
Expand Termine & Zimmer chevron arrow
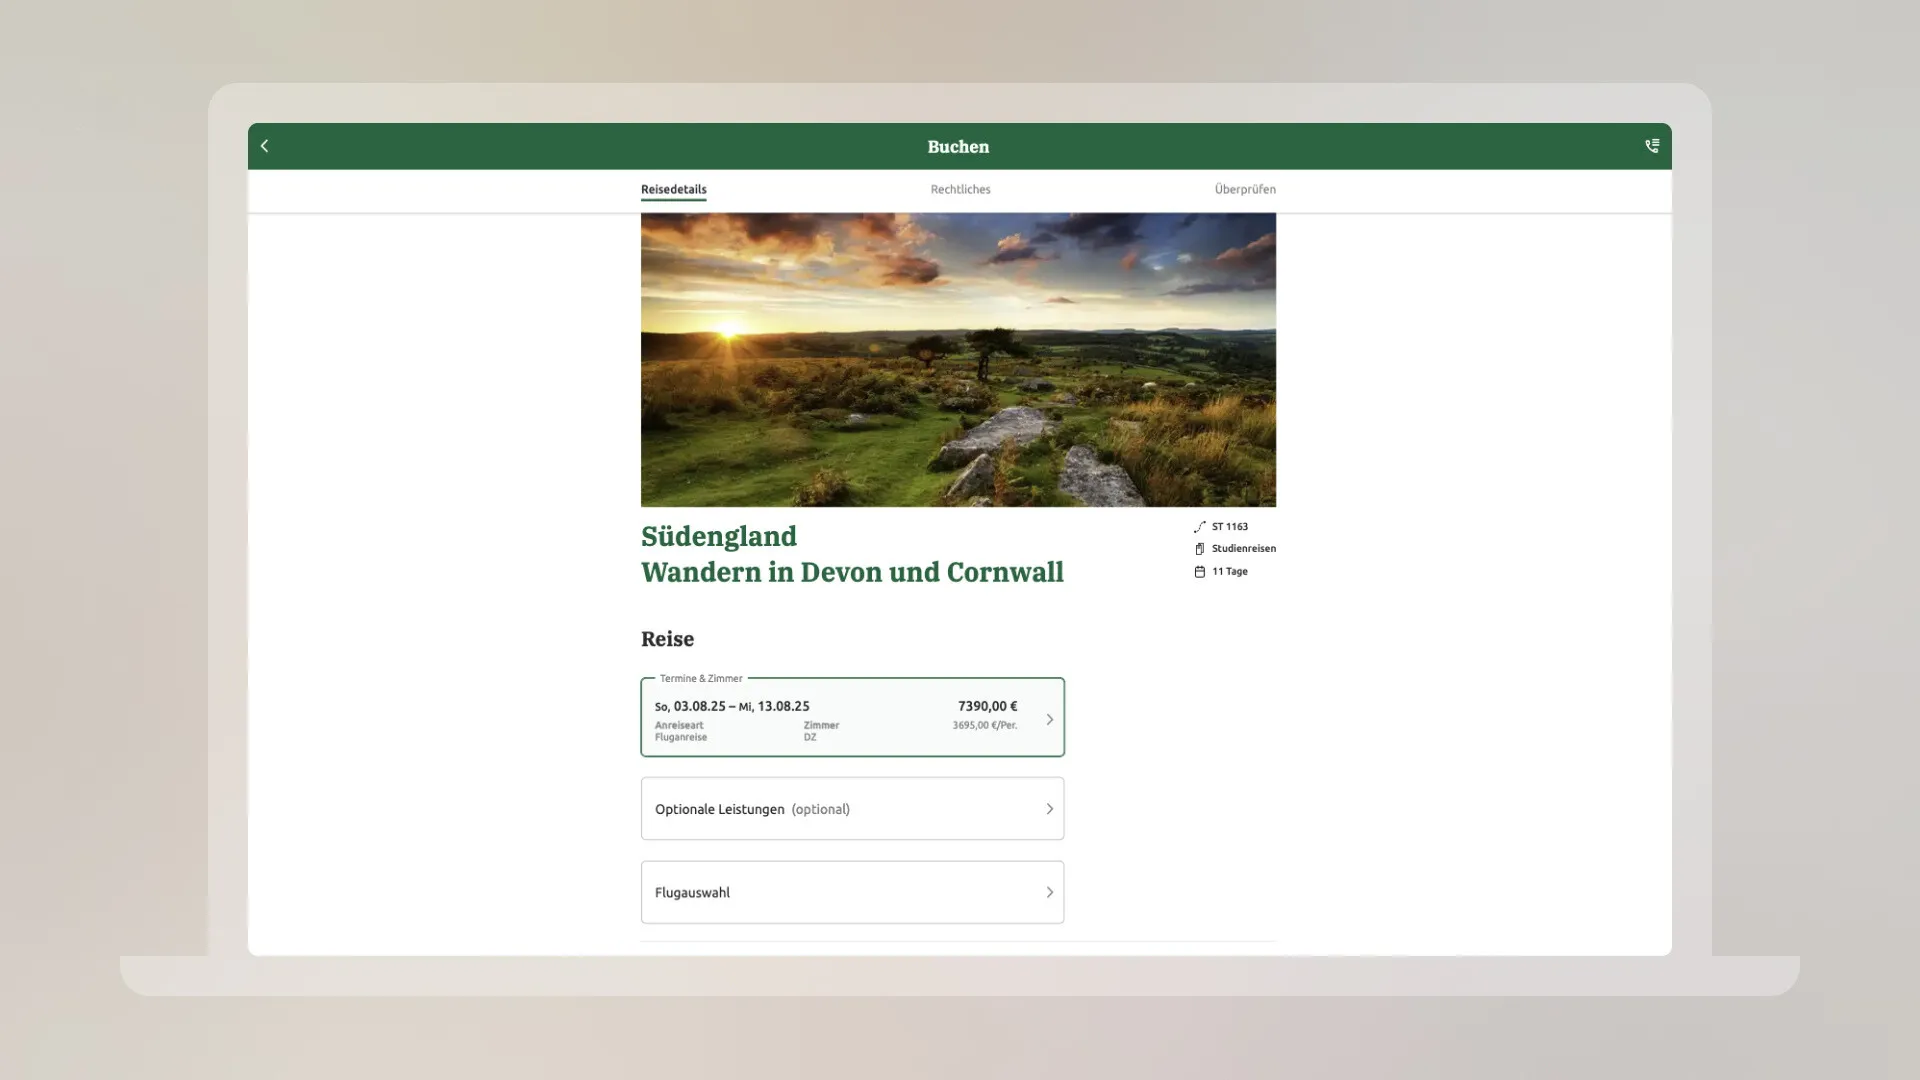[1049, 719]
